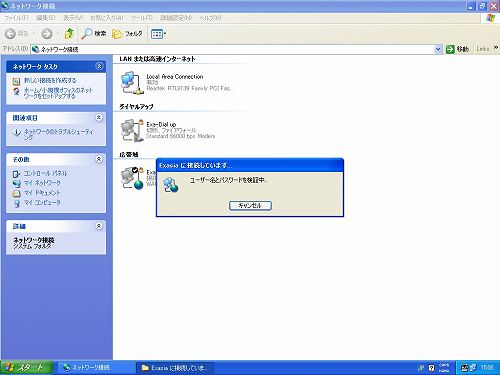Viewport: 500px width, 375px height.
Task: Collapse the Network Tasks panel
Action: pos(99,66)
